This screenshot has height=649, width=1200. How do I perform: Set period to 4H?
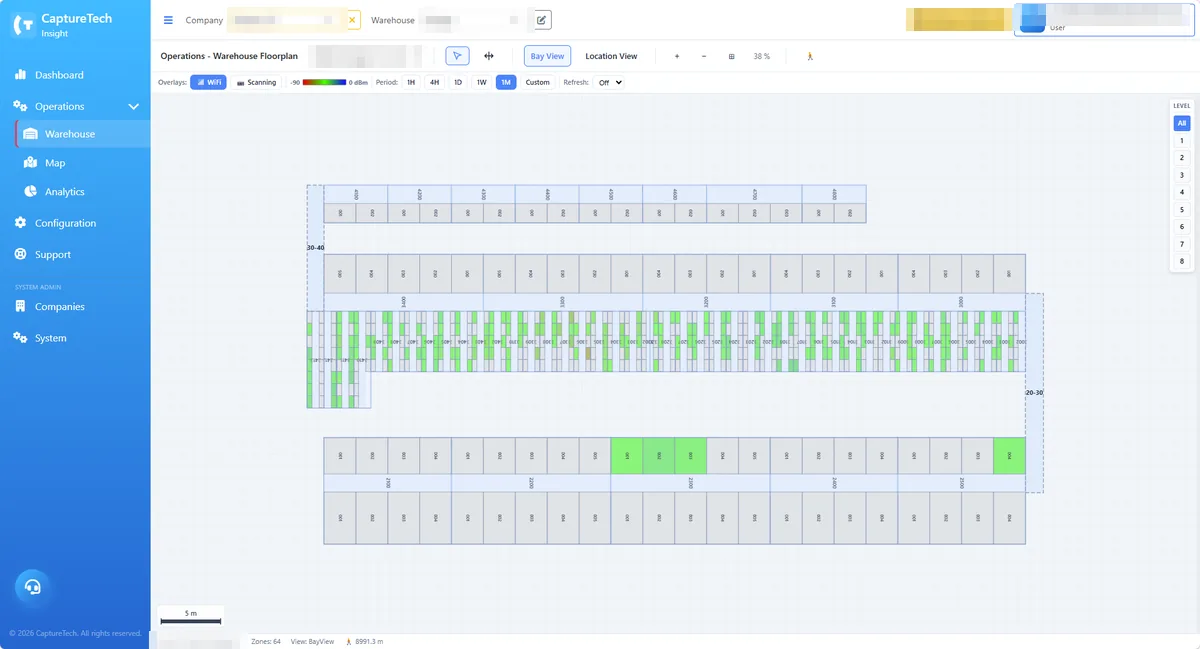click(x=434, y=82)
